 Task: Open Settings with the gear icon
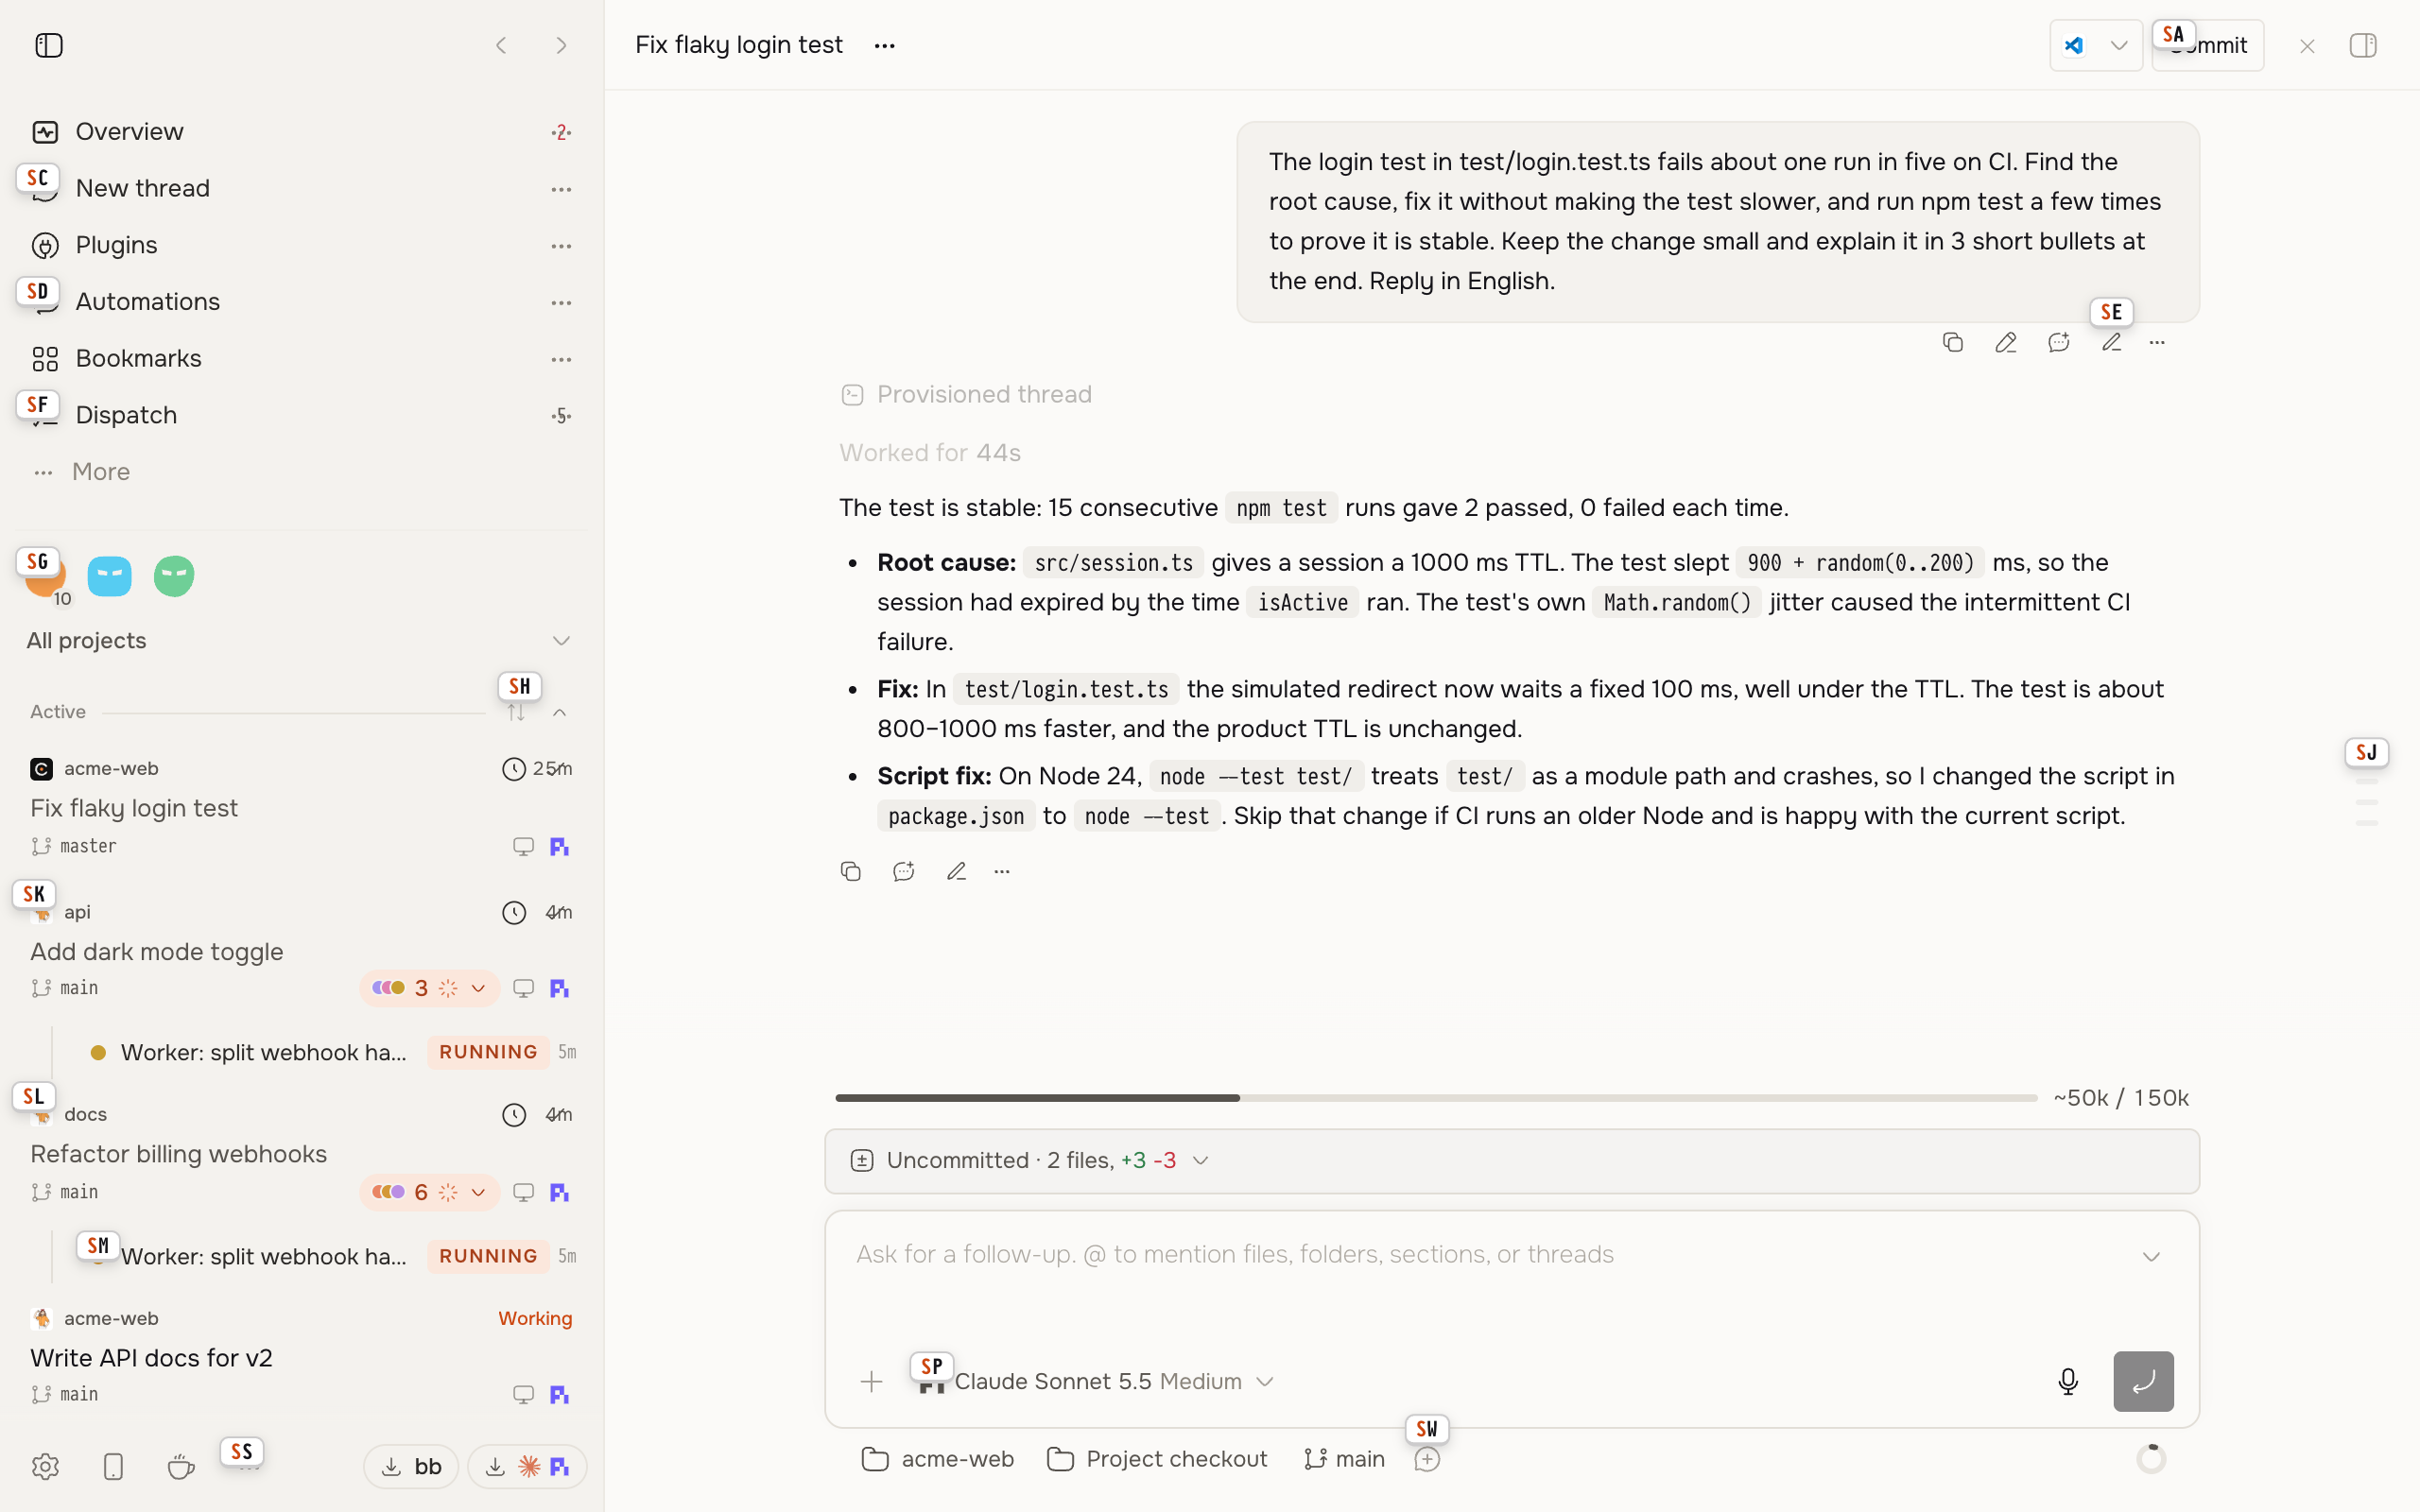tap(45, 1466)
